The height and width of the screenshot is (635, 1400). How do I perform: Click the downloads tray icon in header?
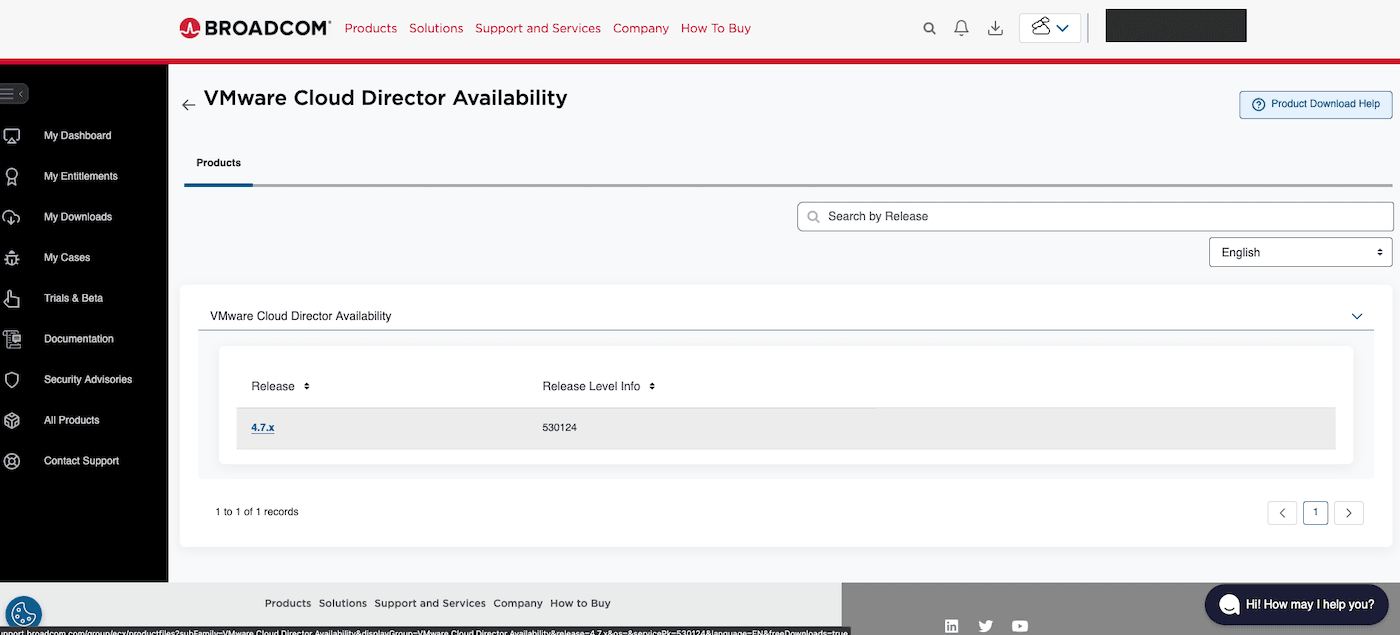click(995, 28)
